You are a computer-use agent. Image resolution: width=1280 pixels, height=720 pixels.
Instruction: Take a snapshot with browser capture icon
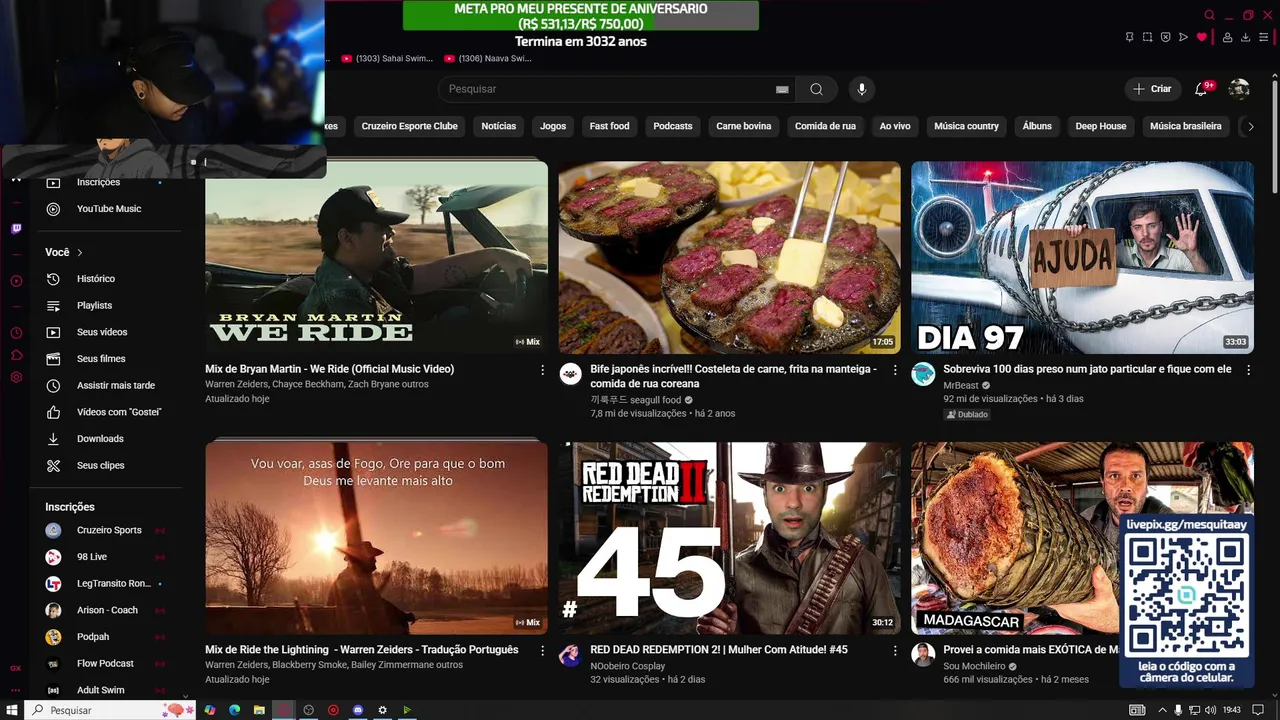coord(1147,37)
